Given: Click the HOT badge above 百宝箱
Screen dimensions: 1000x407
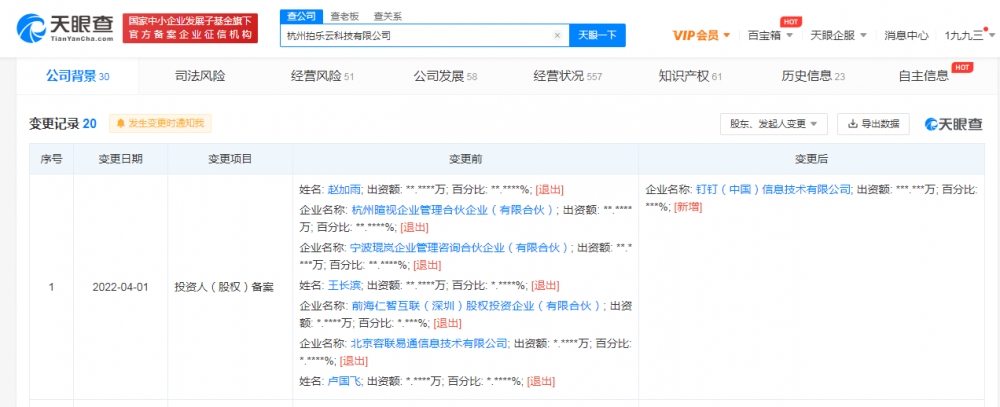Looking at the screenshot, I should 790,22.
